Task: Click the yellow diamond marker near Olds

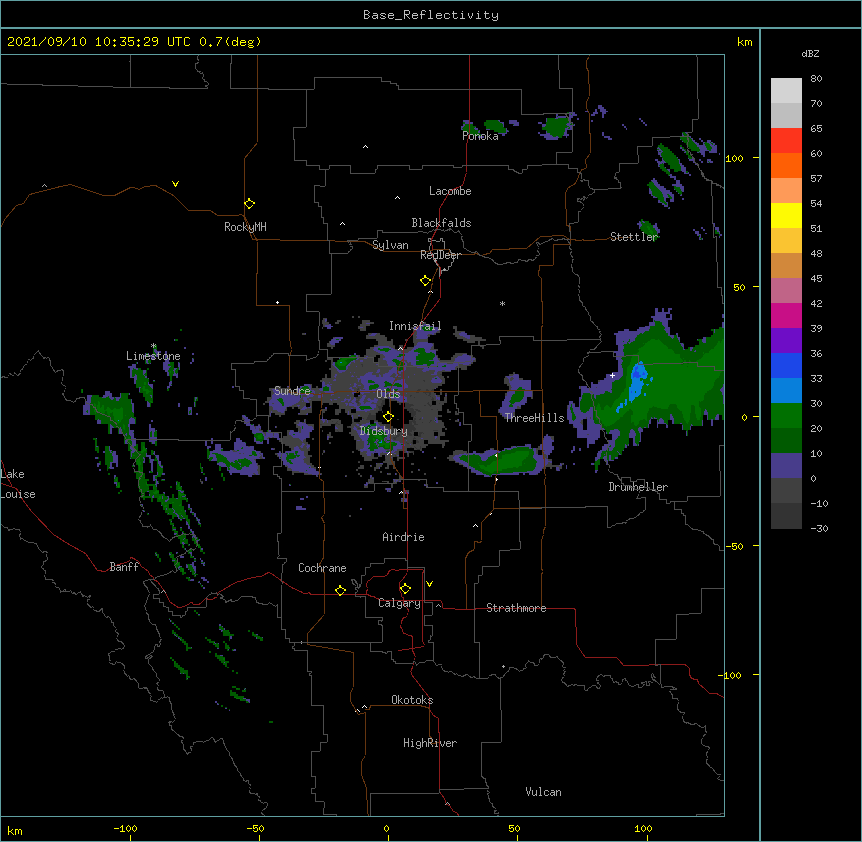Action: coord(388,417)
